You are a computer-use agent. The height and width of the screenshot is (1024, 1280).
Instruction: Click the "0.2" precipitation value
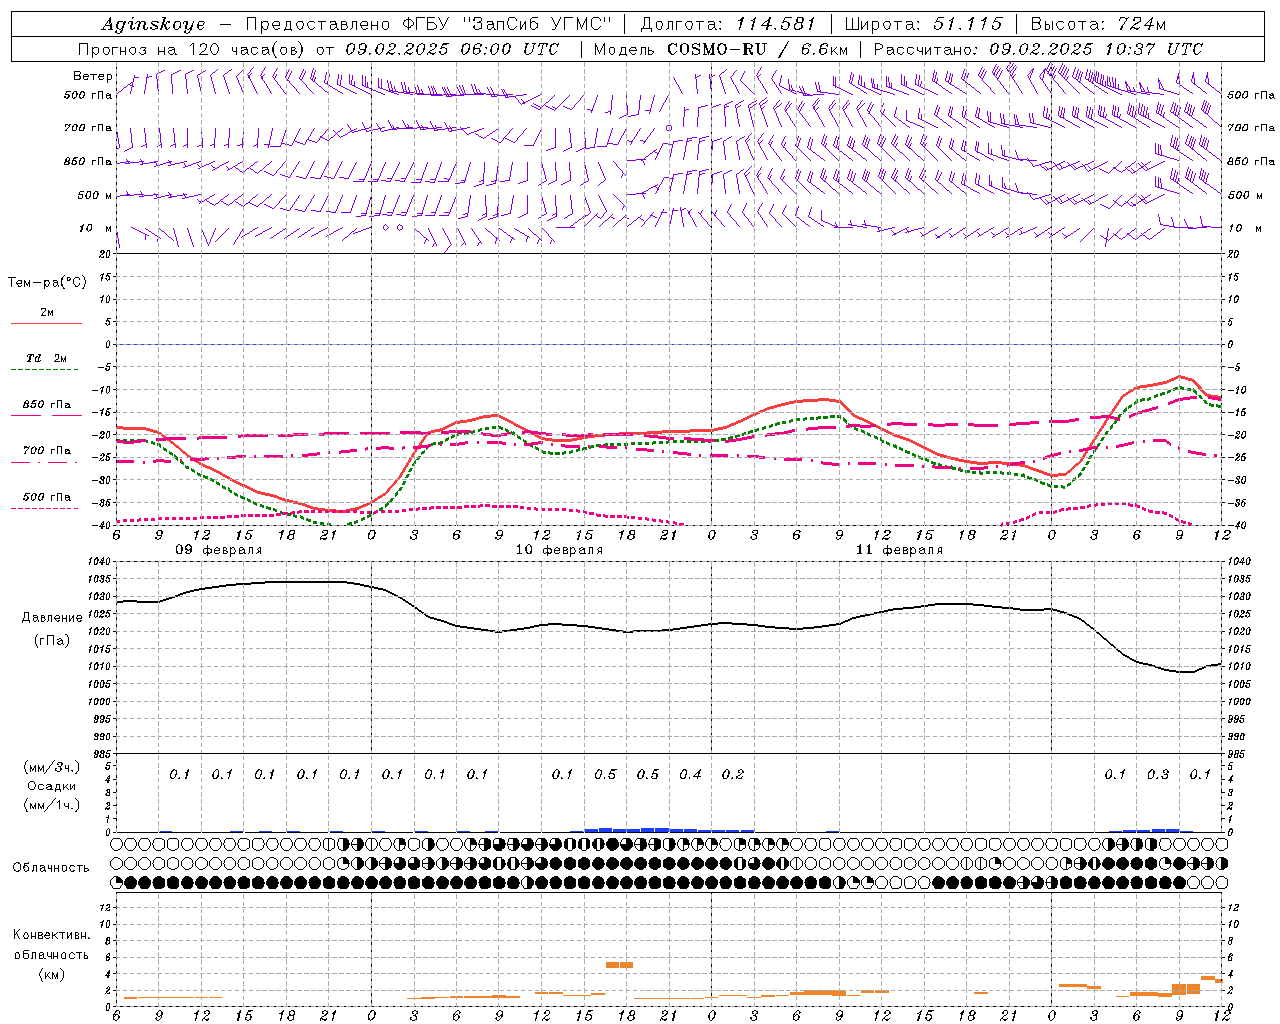tap(733, 775)
